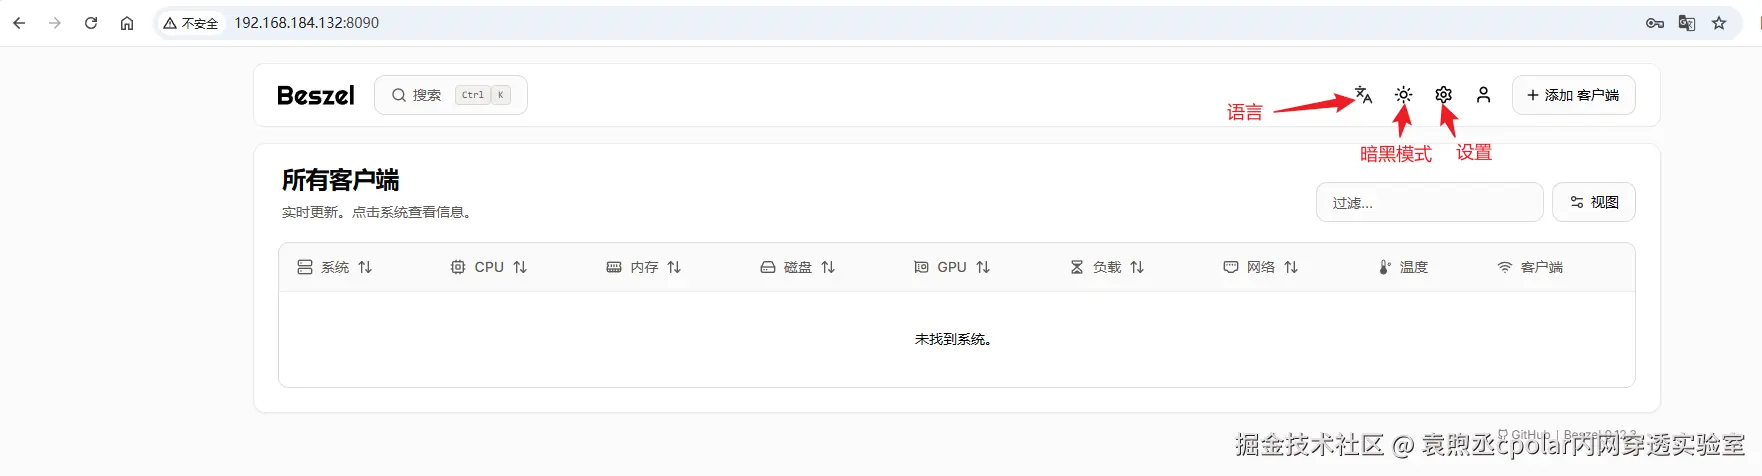Focus the address bar URL 192.168.184.132:8090

point(307,23)
